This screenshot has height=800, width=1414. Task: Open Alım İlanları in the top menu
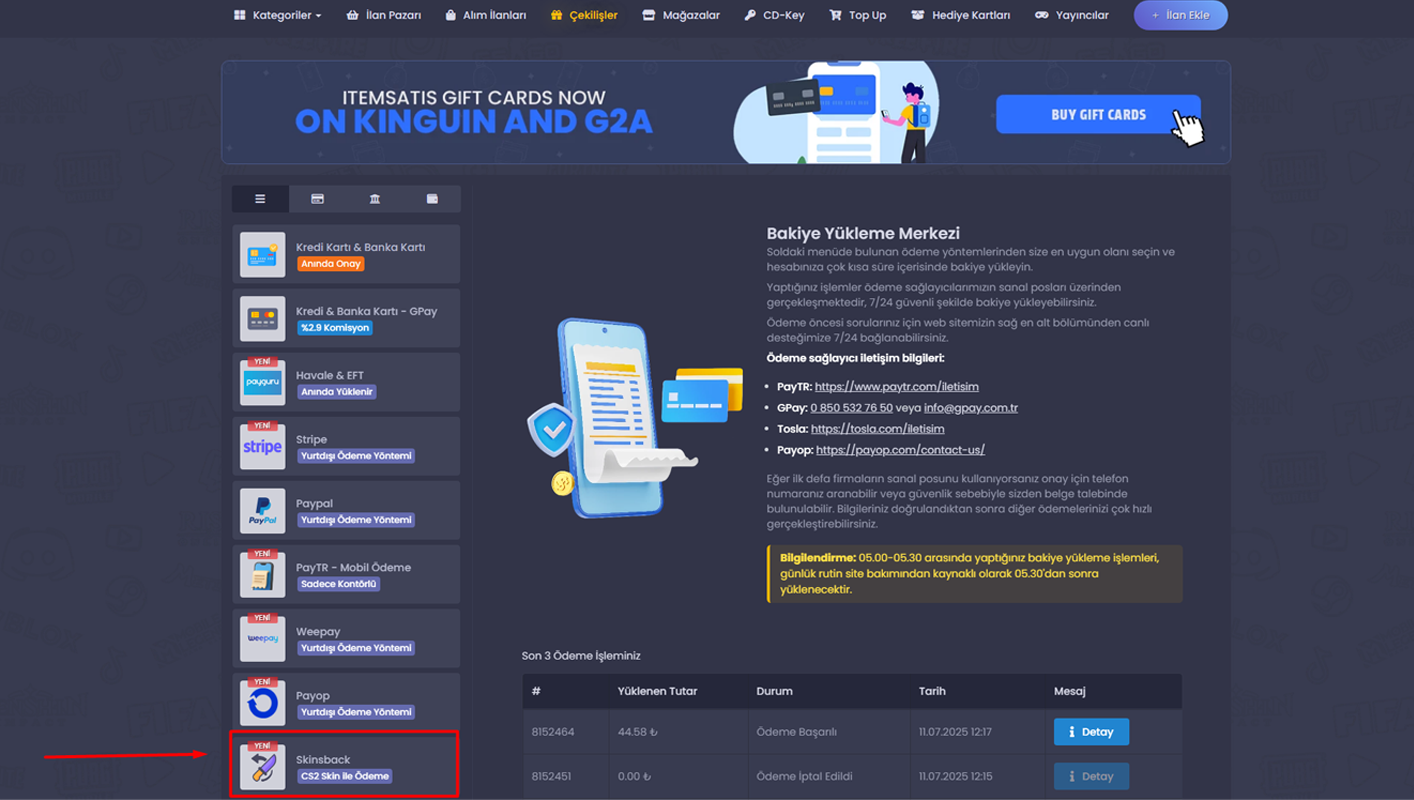485,15
